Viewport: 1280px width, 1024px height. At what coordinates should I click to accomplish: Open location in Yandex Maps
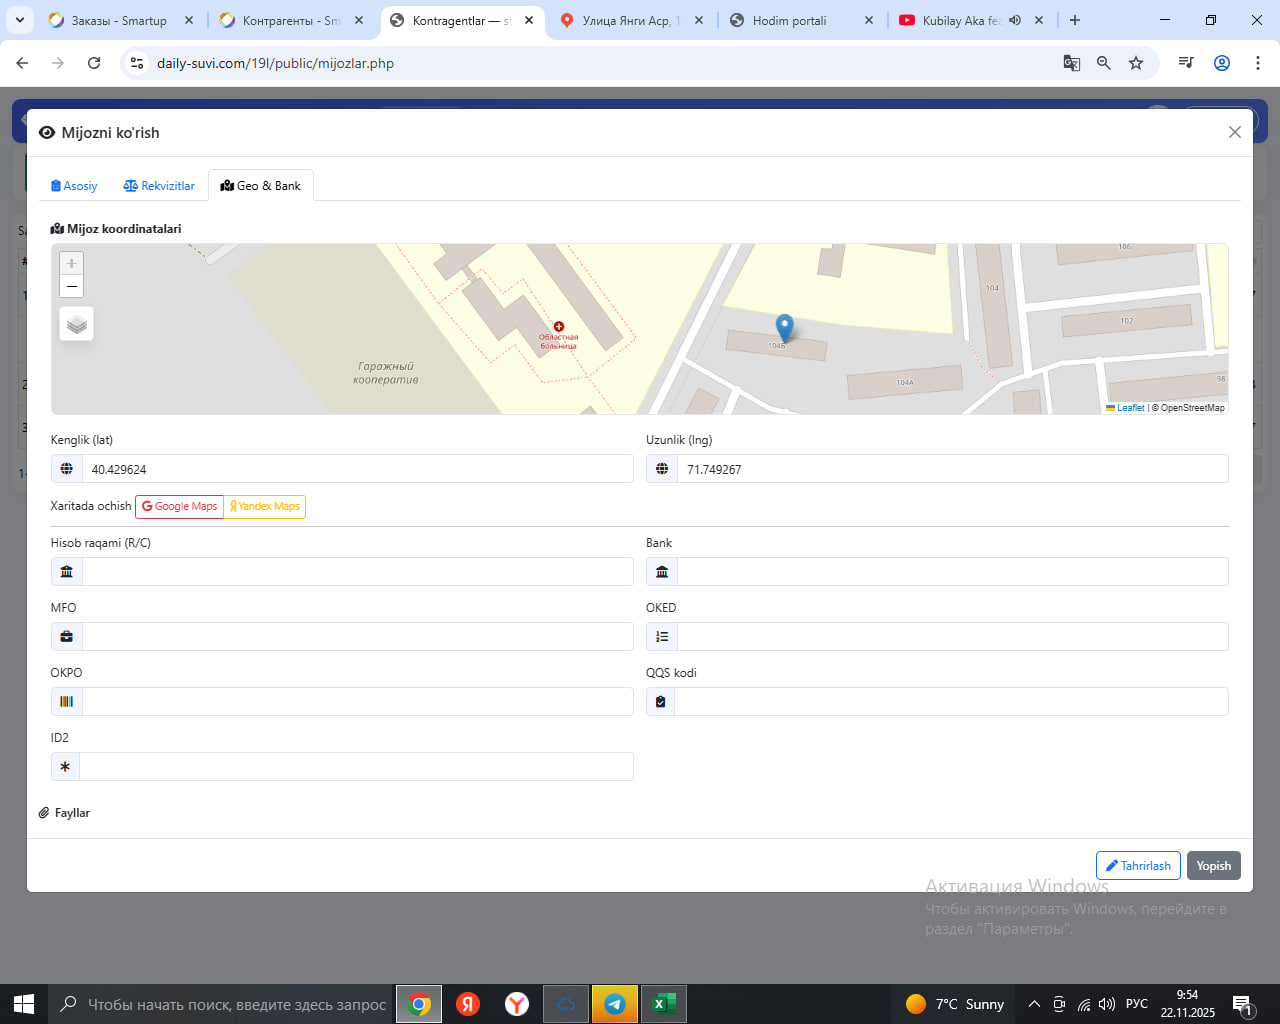click(265, 507)
